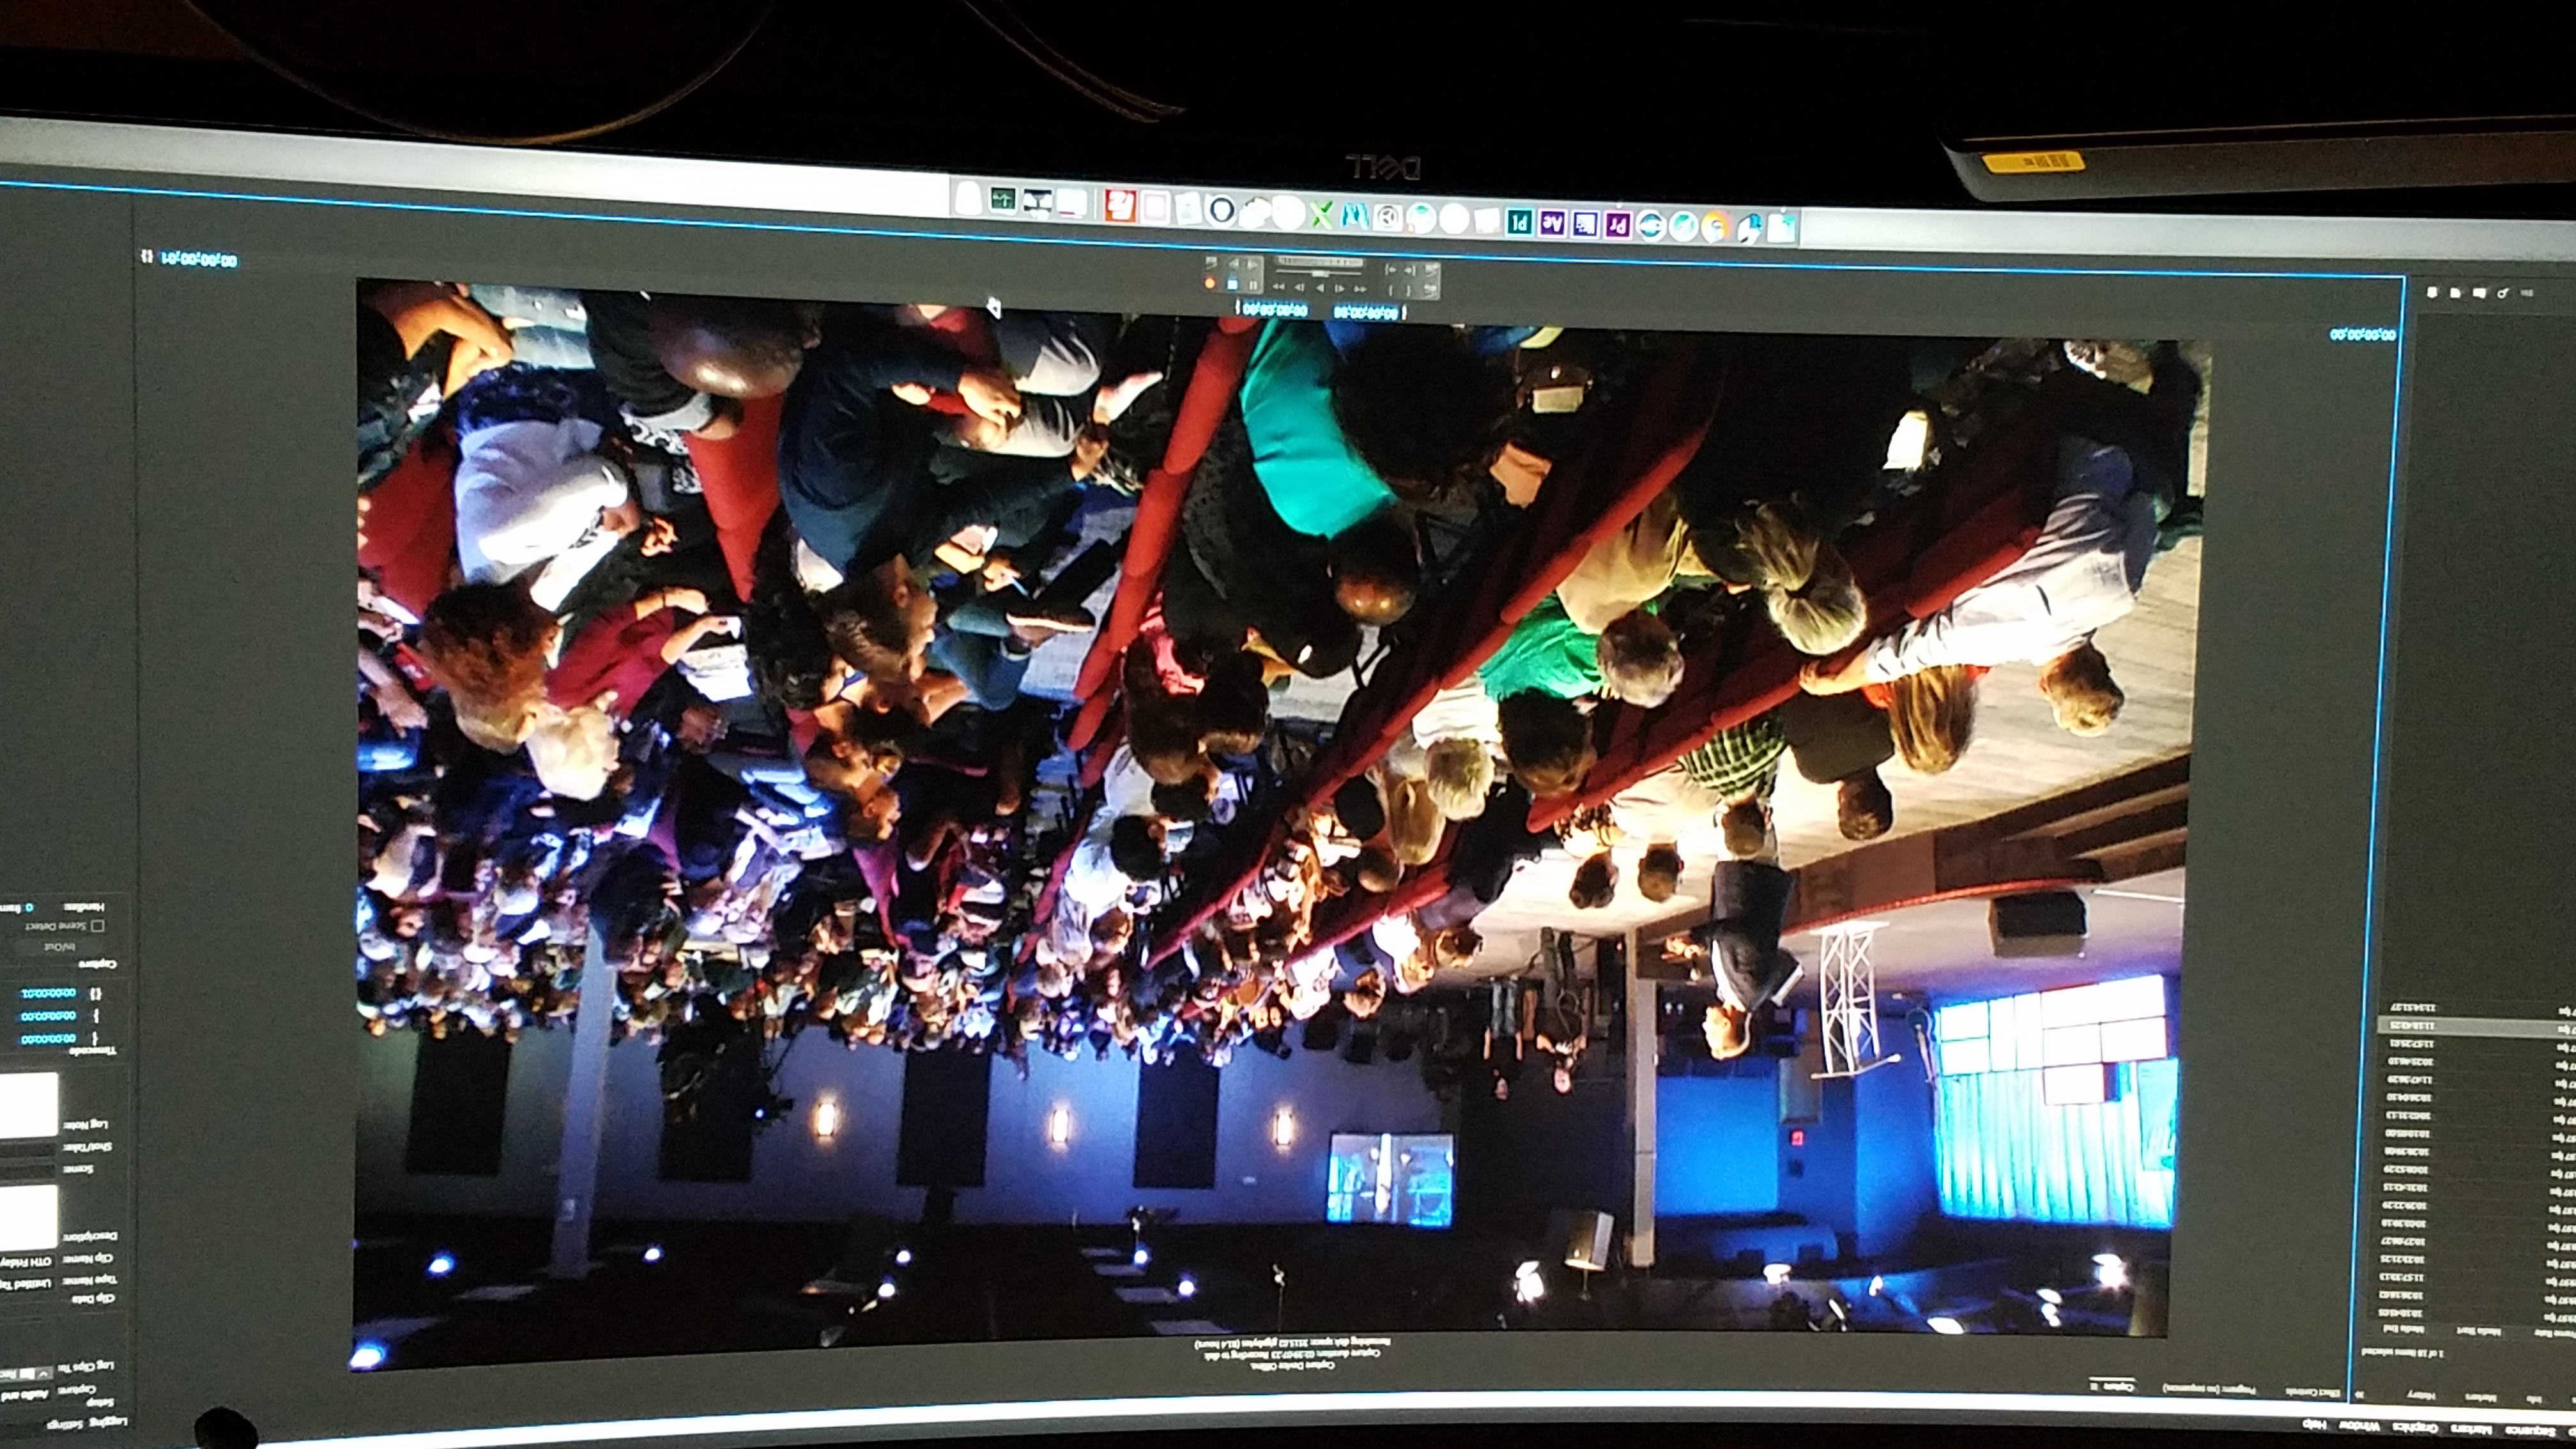Switch to the Effect Controls tab
Image resolution: width=2576 pixels, height=1449 pixels.
[x=2313, y=1392]
